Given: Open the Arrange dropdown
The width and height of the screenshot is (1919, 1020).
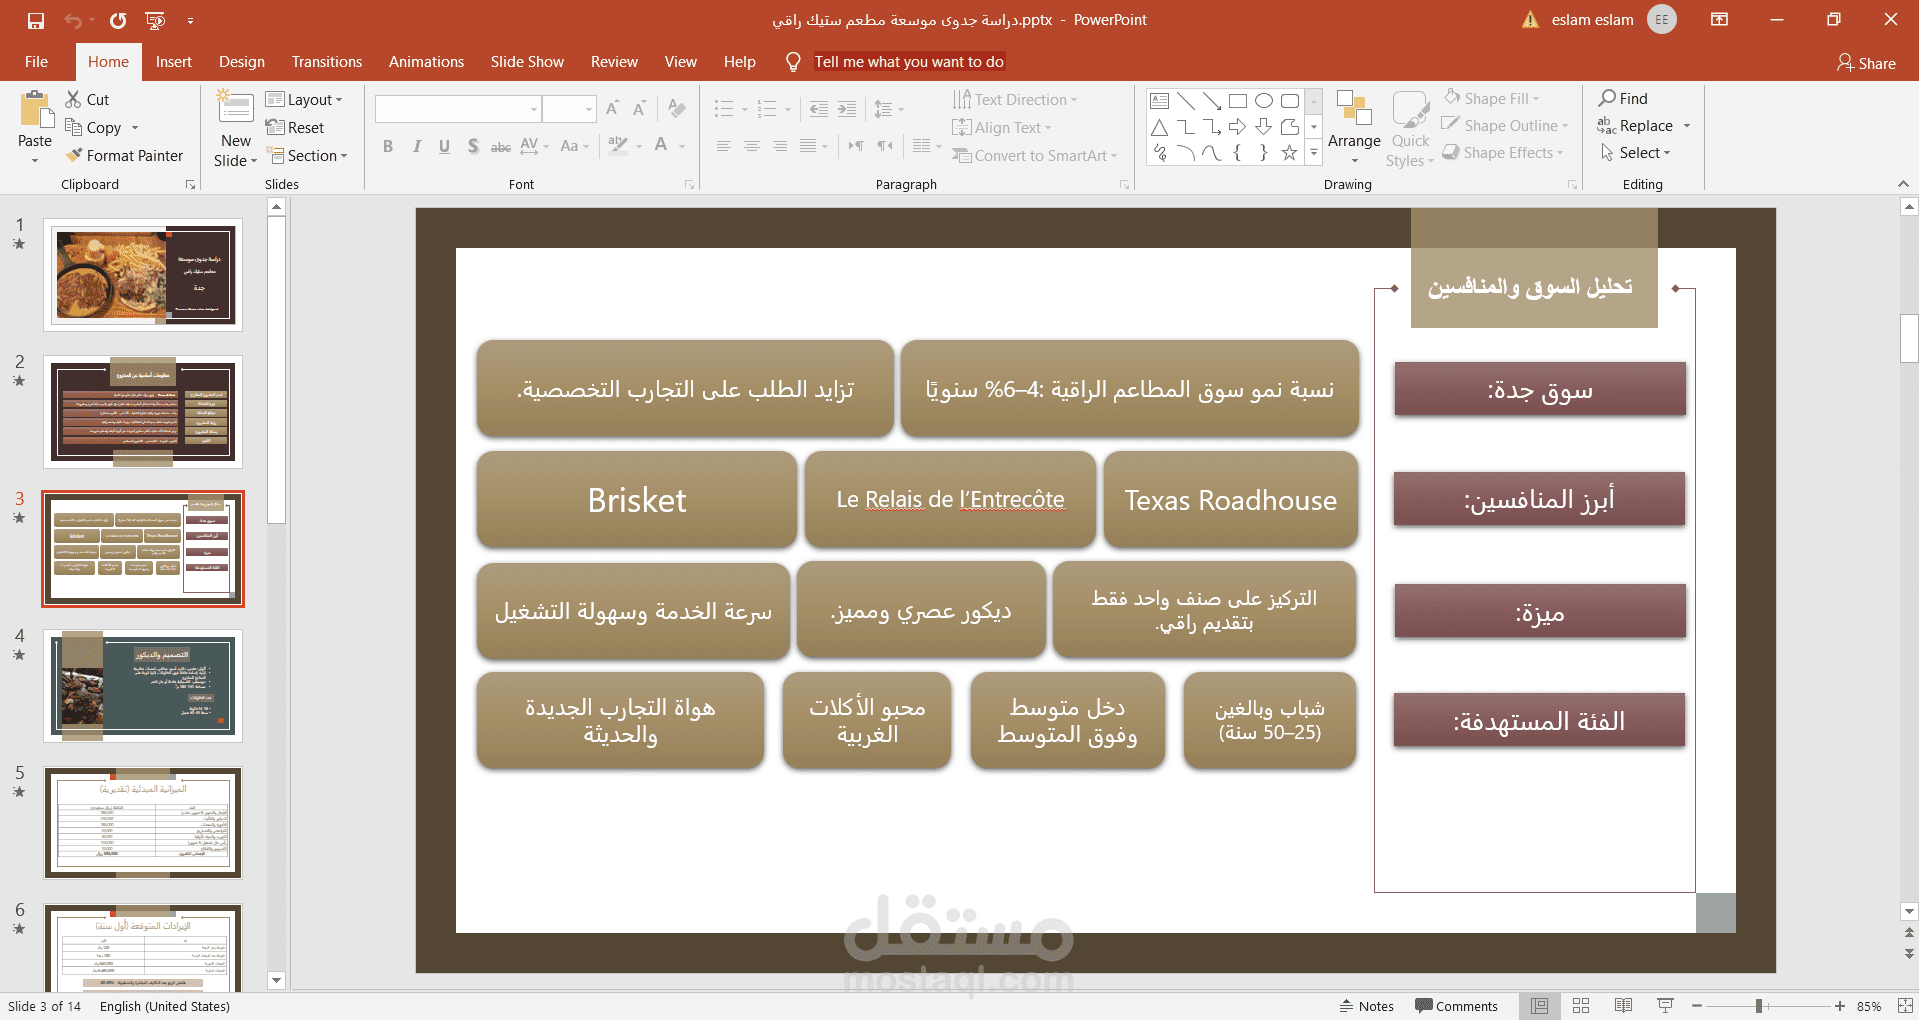Looking at the screenshot, I should (x=1354, y=128).
